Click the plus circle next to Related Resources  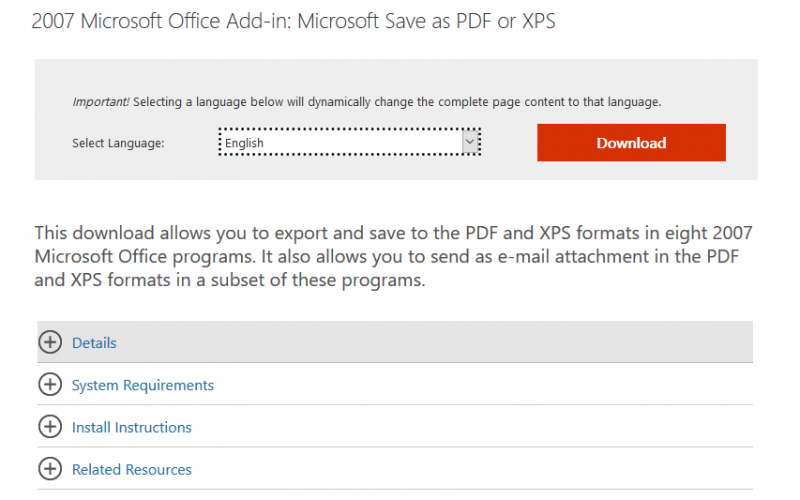pos(50,469)
